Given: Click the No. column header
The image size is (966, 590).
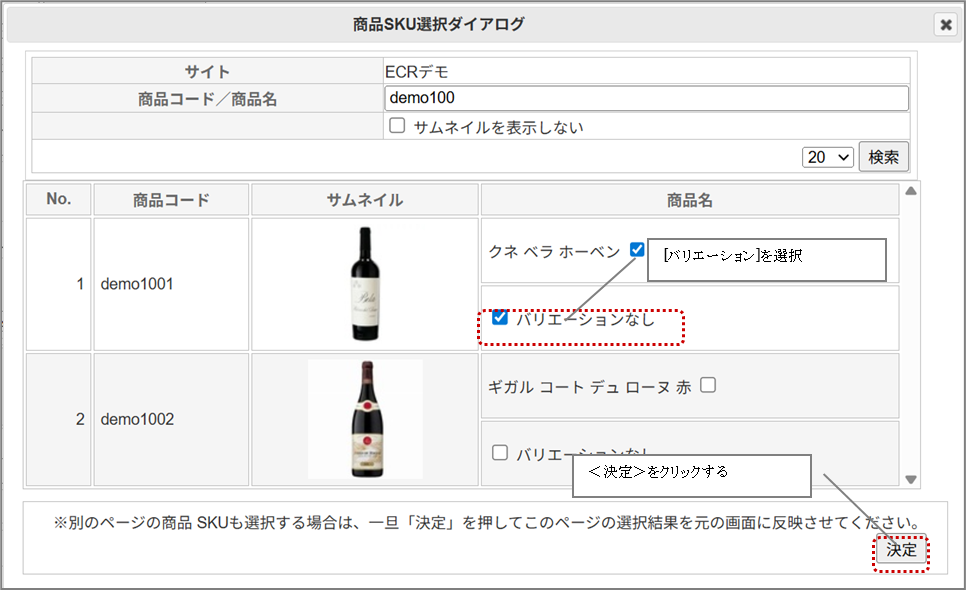Looking at the screenshot, I should pos(59,199).
